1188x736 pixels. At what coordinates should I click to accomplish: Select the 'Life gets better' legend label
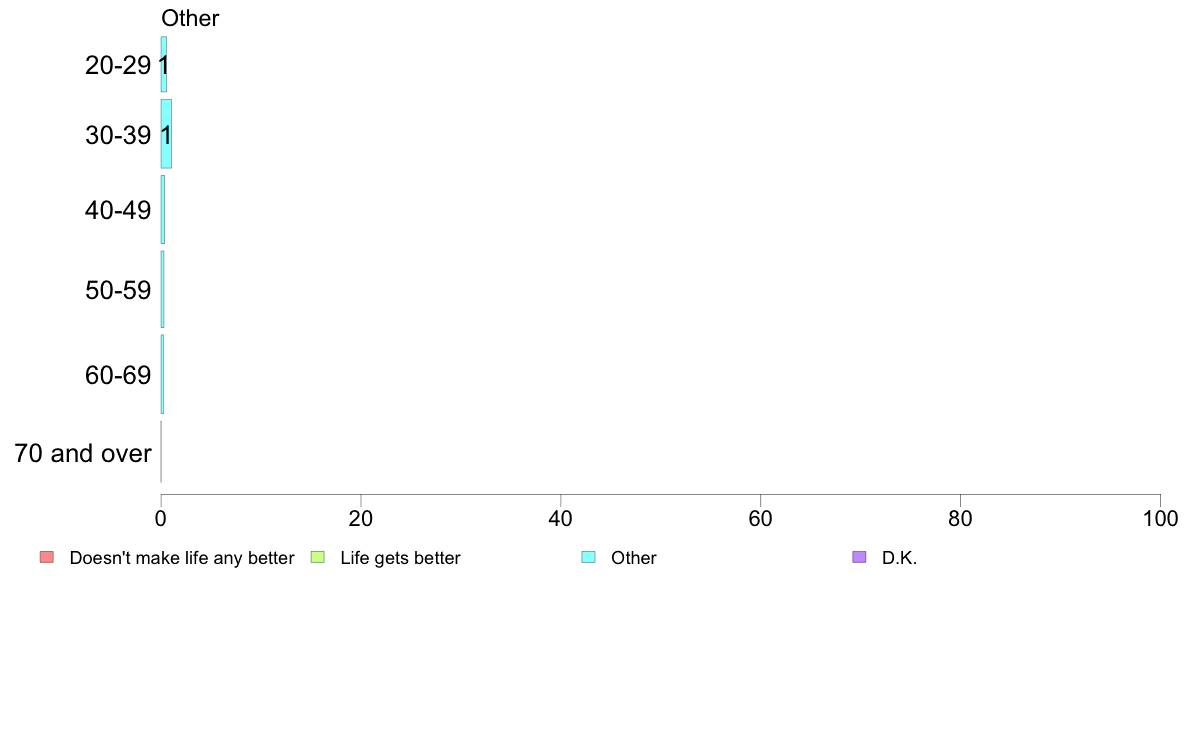click(400, 558)
